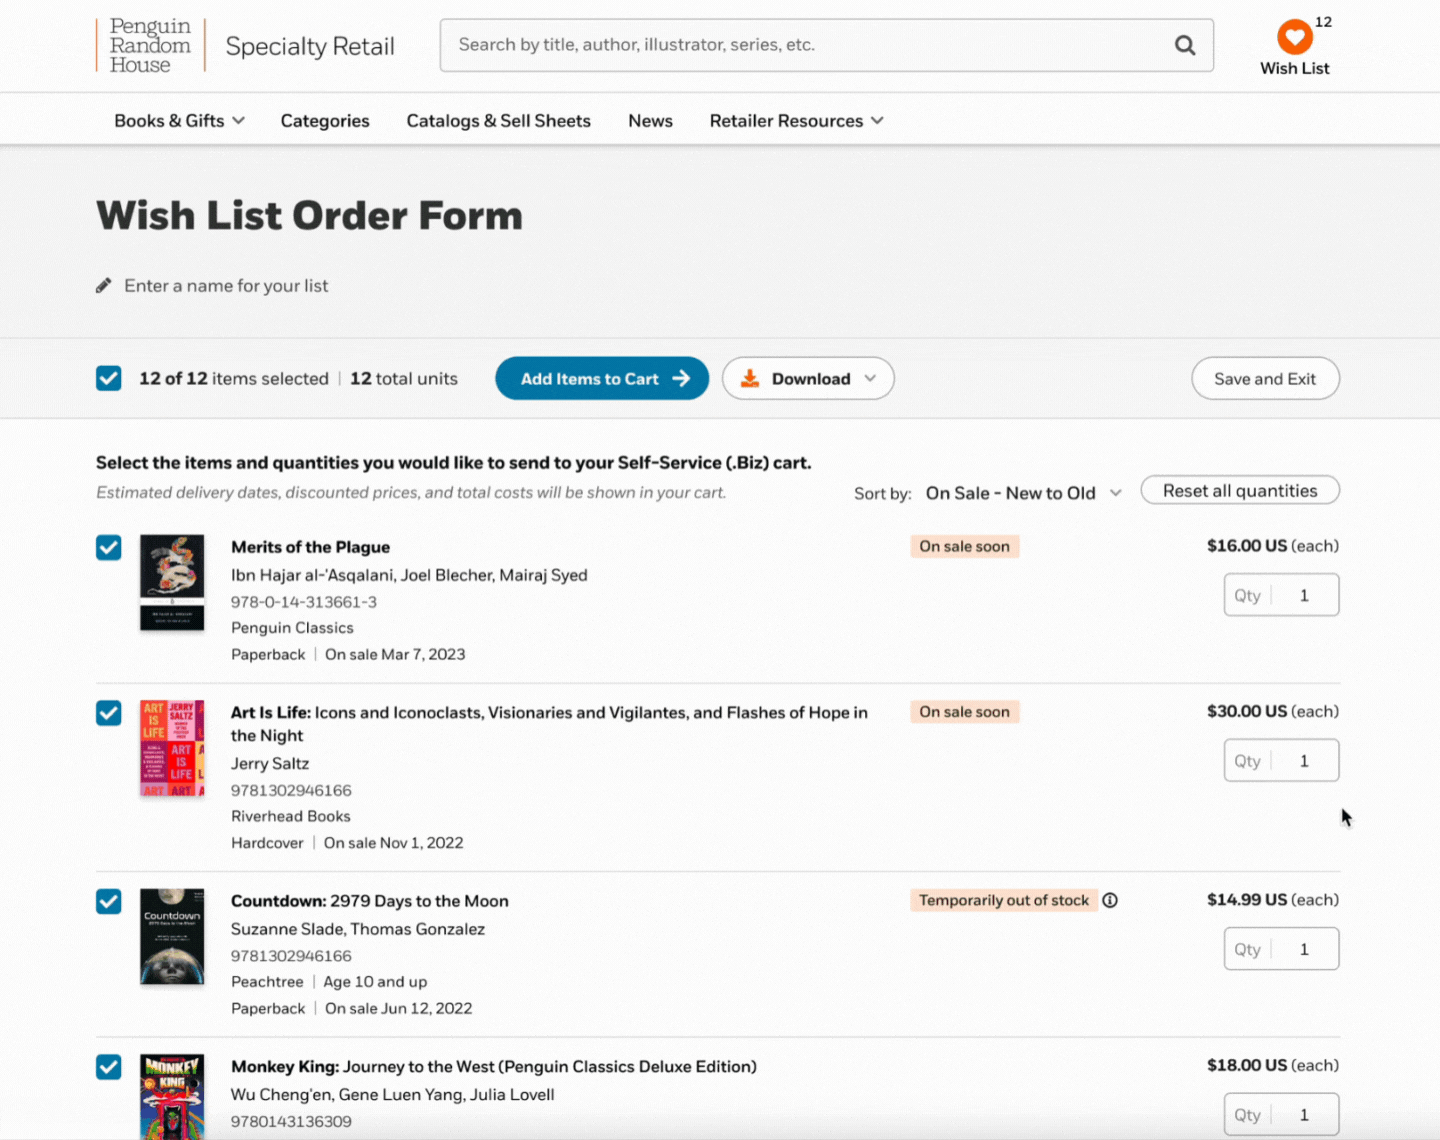
Task: Toggle the select-all items checkbox
Action: (x=109, y=378)
